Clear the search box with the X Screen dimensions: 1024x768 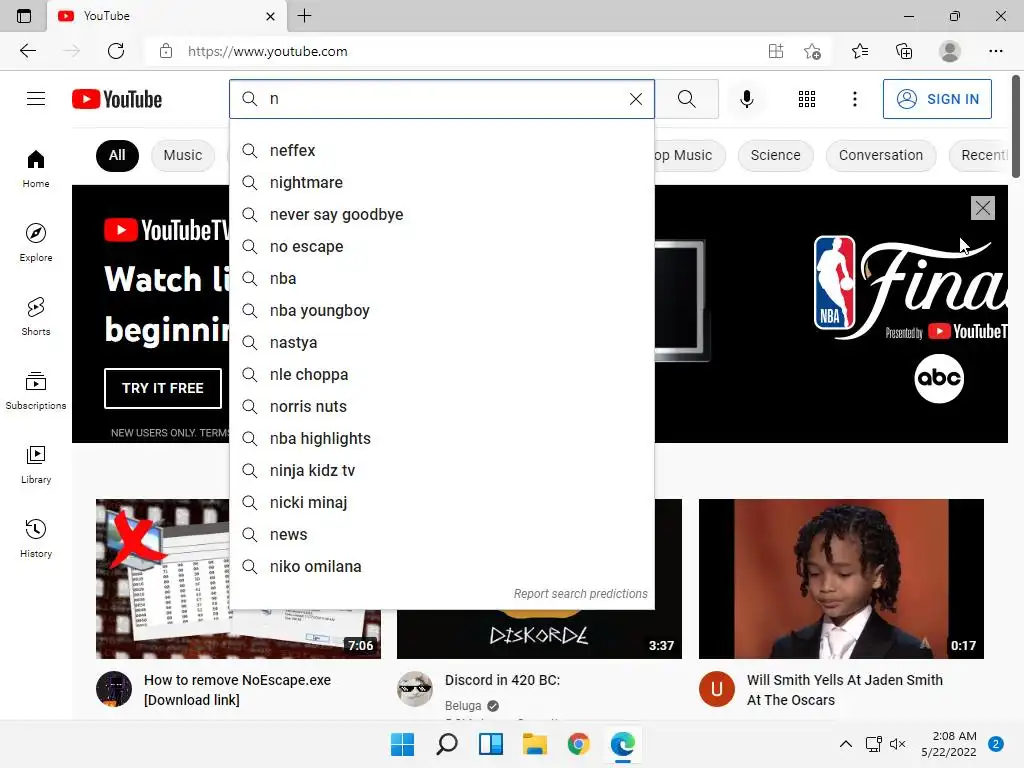[635, 99]
